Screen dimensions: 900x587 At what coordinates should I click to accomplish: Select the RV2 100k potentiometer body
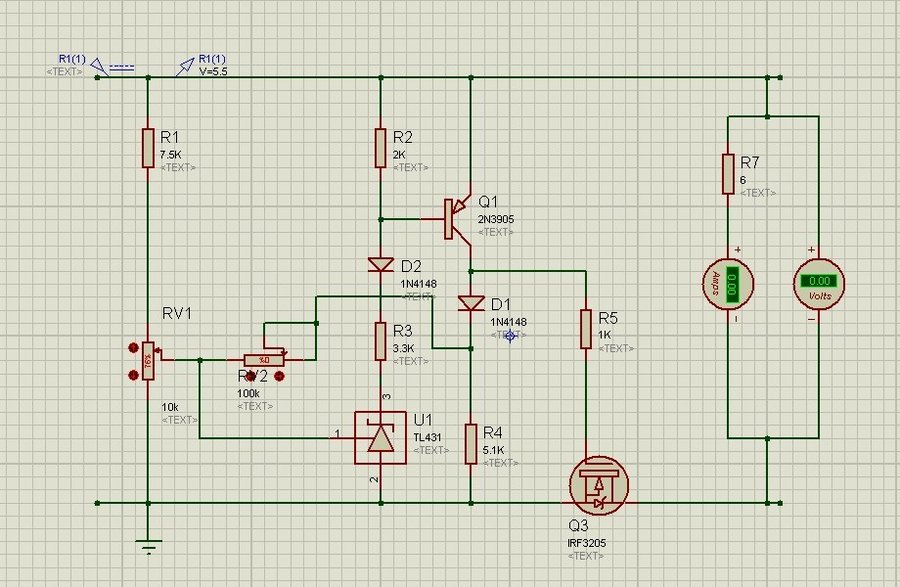coord(264,358)
